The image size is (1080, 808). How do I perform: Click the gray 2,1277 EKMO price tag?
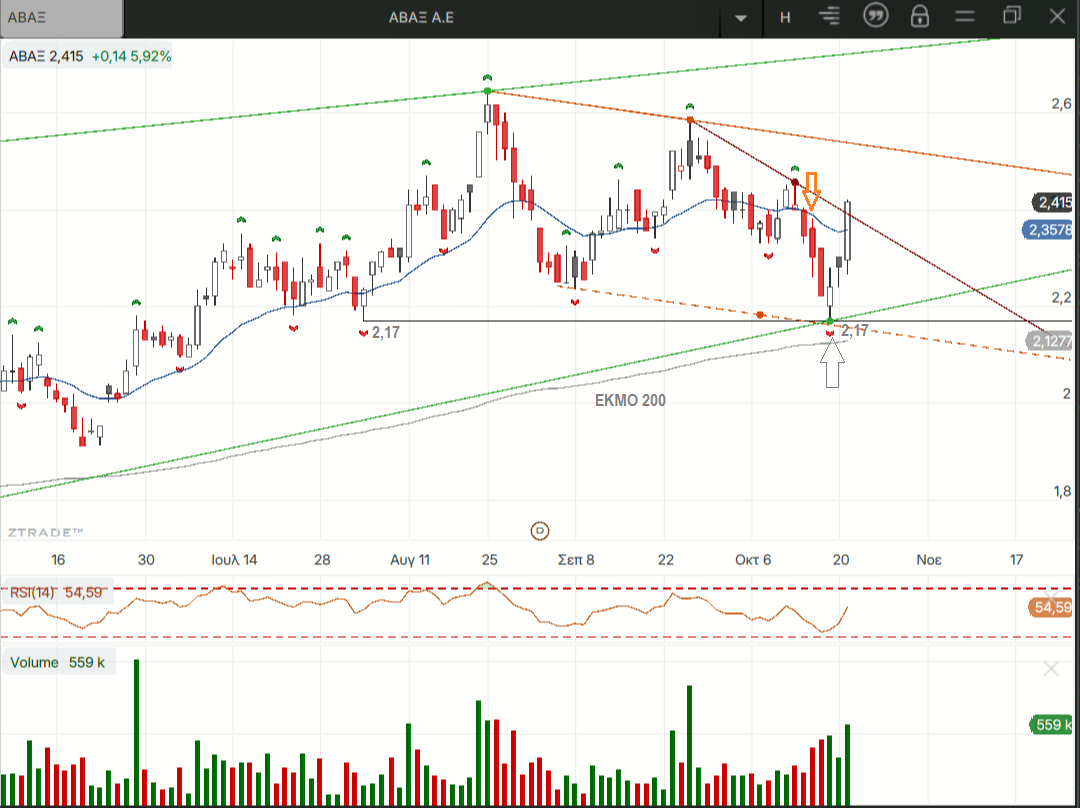pyautogui.click(x=1051, y=342)
